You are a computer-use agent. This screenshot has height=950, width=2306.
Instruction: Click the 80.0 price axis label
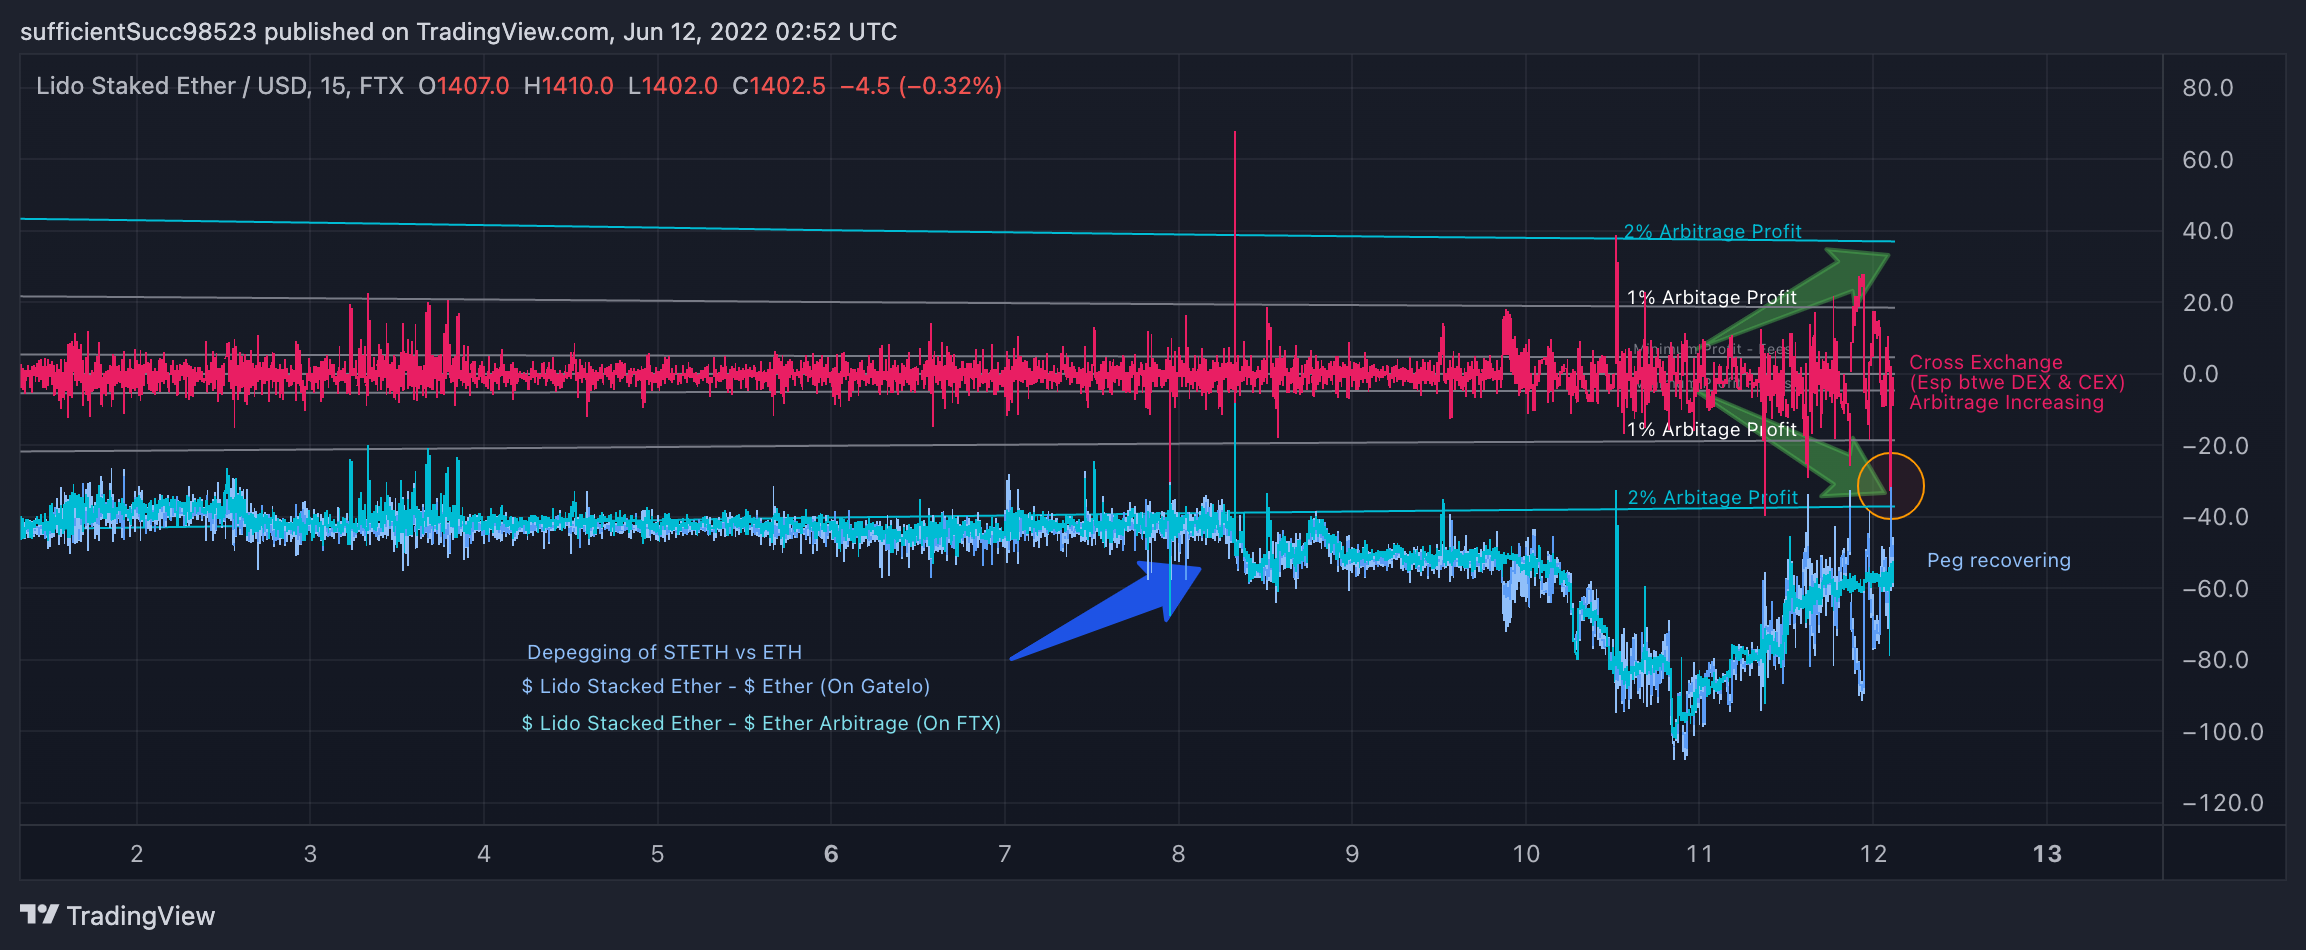(2208, 88)
